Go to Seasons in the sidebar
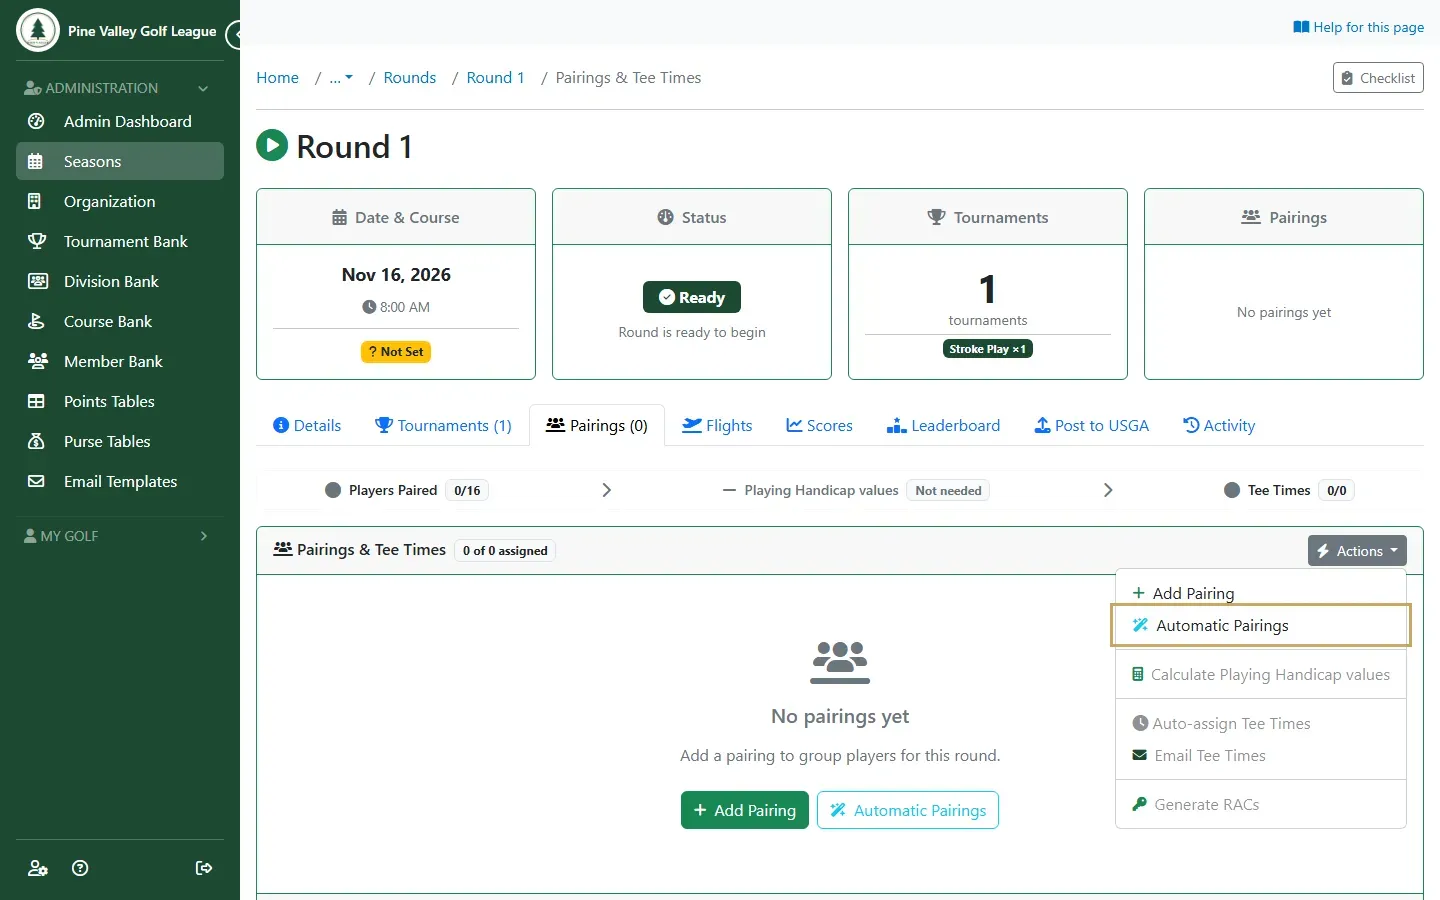Viewport: 1440px width, 900px height. tap(120, 161)
